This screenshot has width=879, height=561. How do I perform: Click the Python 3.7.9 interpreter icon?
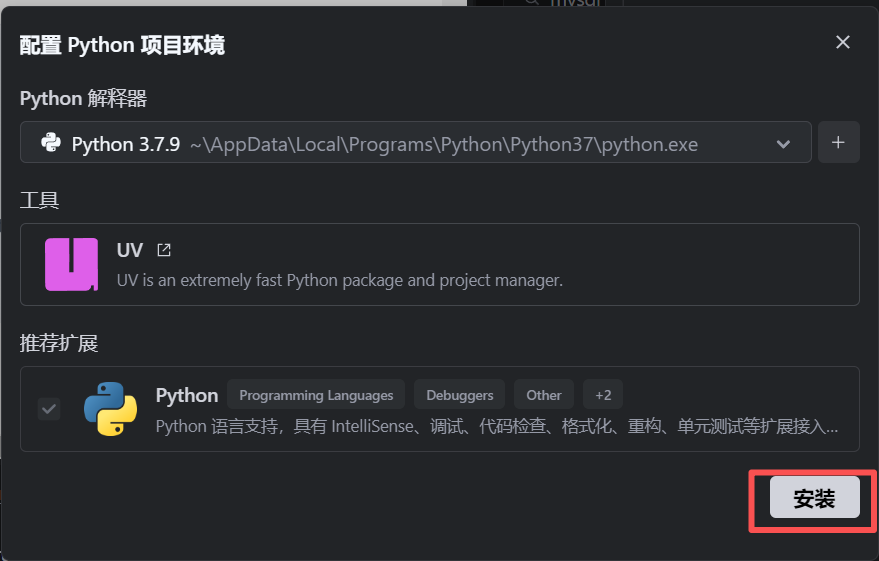[x=51, y=142]
